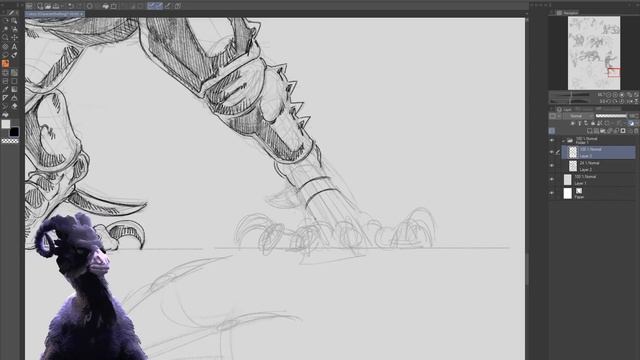Select the Paper layer row

tap(598, 193)
